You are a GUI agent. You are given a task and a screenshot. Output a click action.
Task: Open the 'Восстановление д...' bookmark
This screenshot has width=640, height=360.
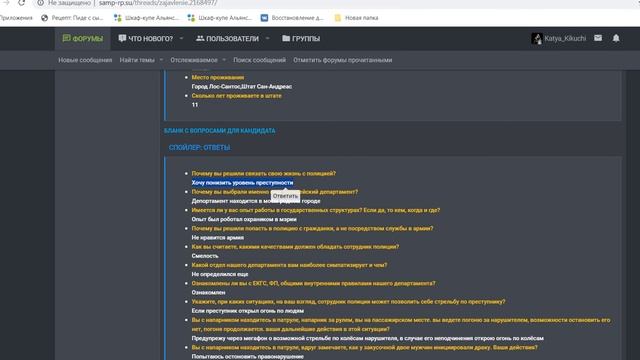[292, 18]
